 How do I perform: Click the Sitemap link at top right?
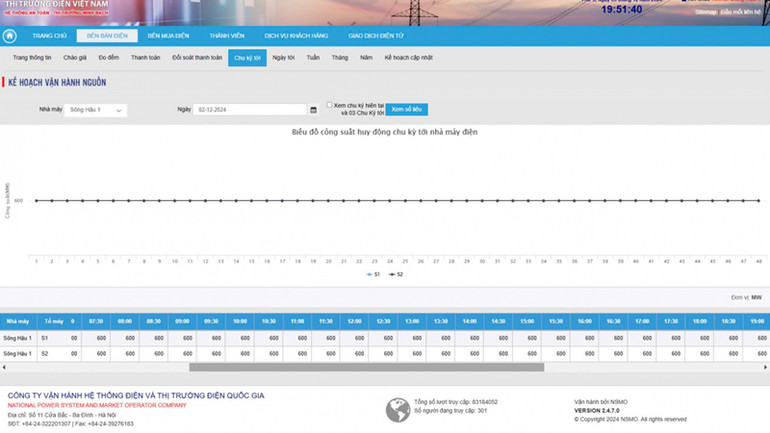(706, 13)
